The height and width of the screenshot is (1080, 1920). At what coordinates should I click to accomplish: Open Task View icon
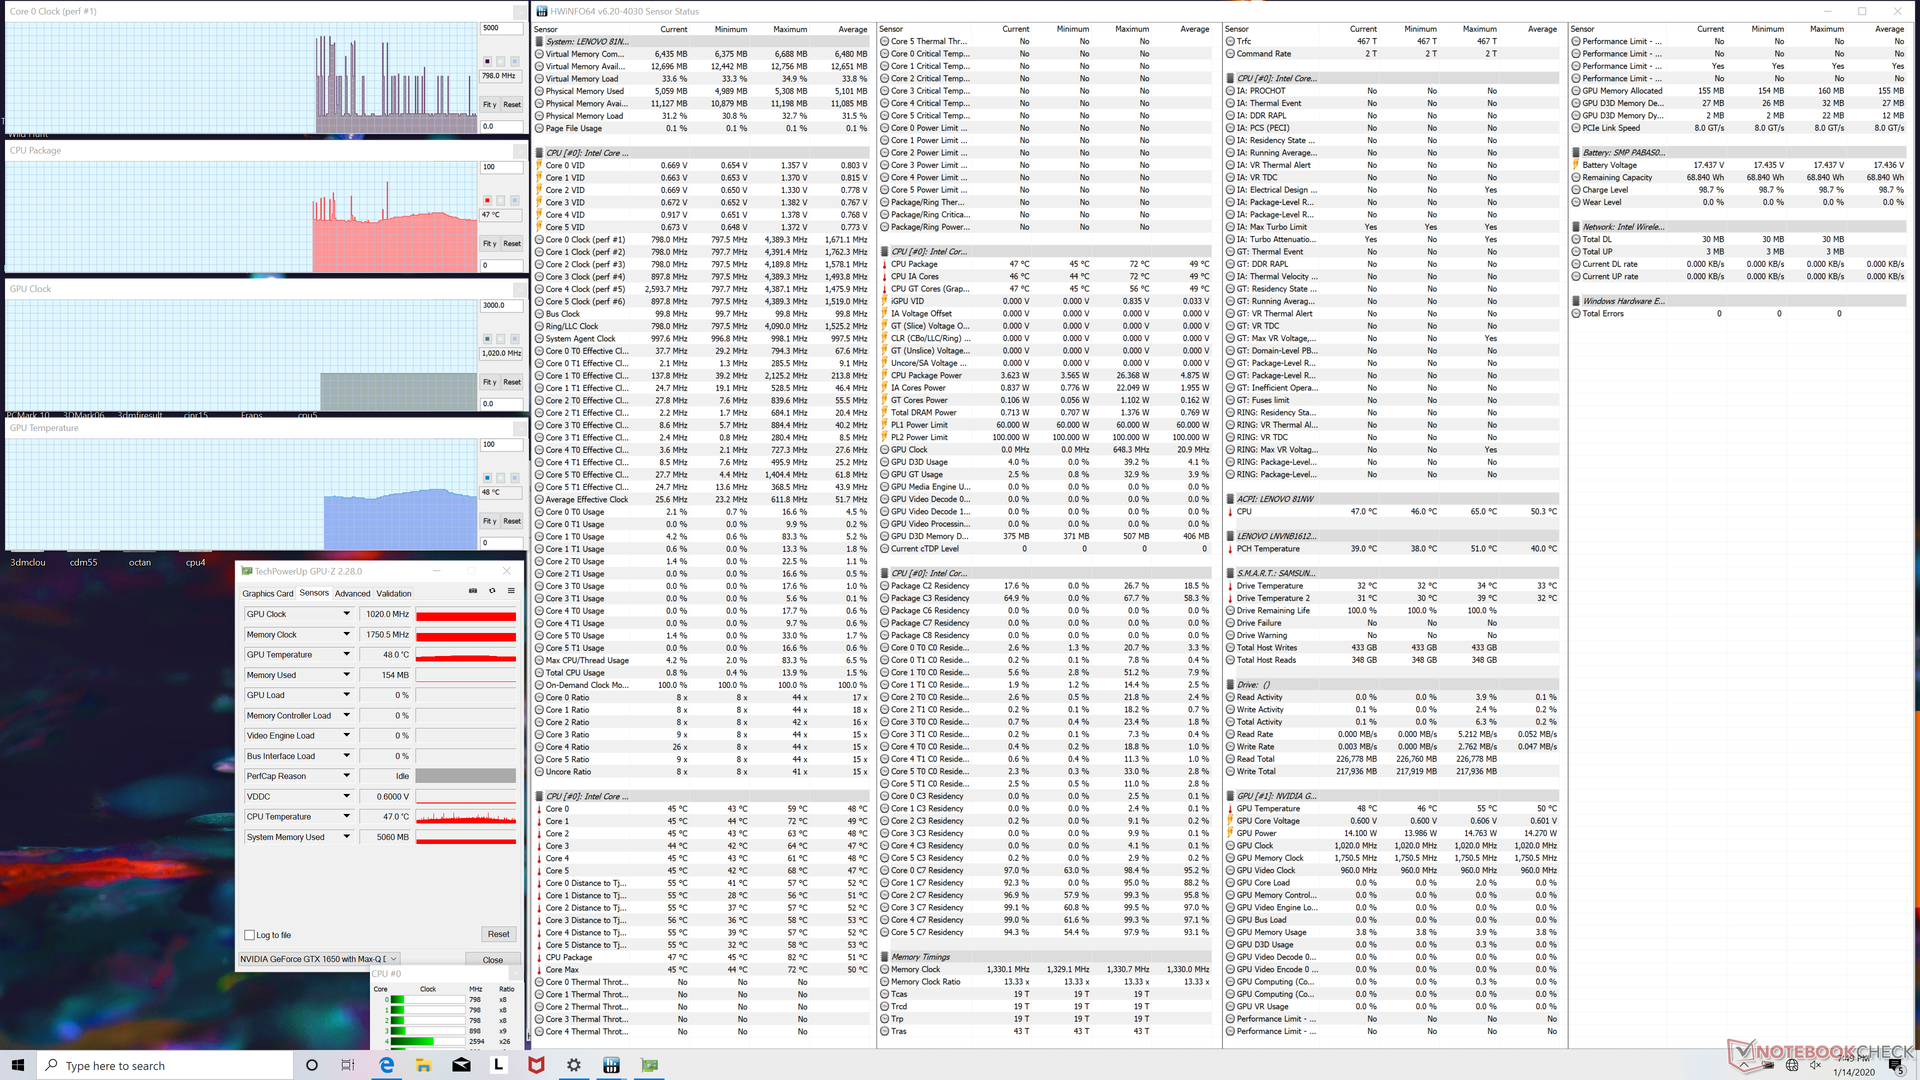(x=348, y=1065)
